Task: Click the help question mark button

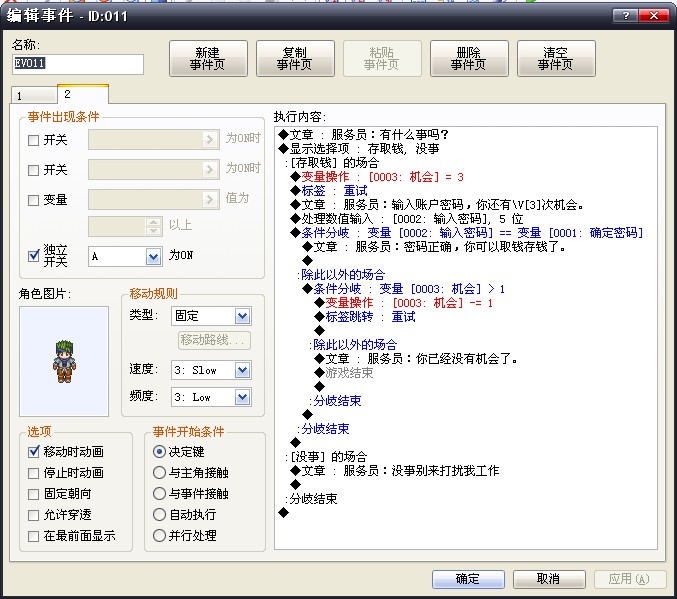Action: [x=625, y=16]
